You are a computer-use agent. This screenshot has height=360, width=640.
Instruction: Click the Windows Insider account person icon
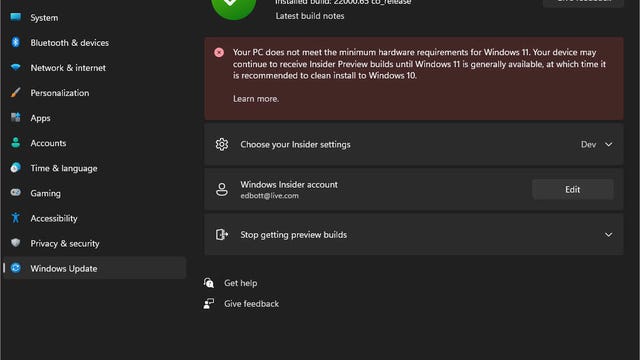(222, 189)
